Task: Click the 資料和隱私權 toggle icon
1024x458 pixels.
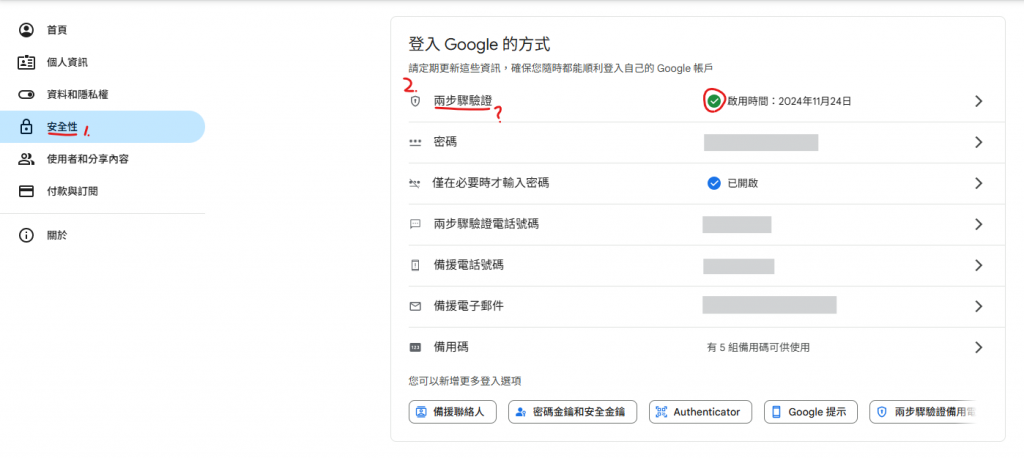Action: coord(26,95)
